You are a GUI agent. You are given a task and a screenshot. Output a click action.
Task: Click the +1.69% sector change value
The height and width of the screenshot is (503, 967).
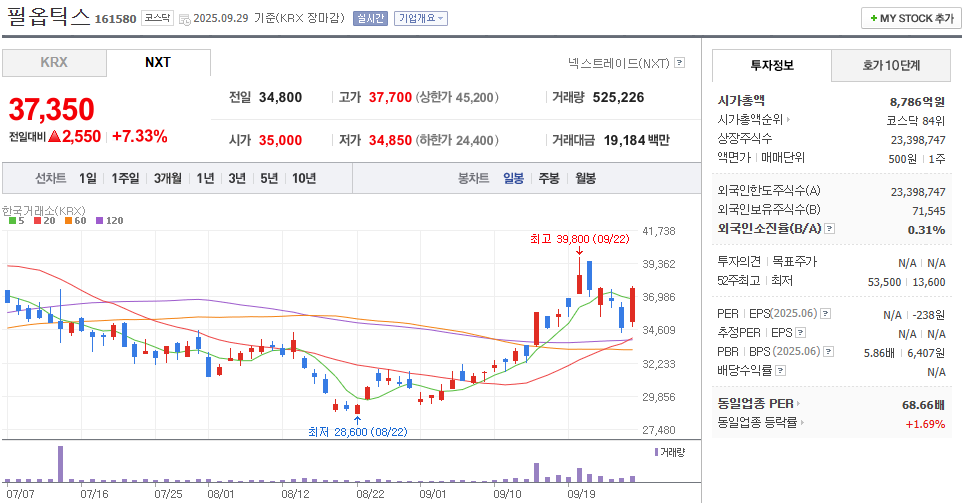925,424
